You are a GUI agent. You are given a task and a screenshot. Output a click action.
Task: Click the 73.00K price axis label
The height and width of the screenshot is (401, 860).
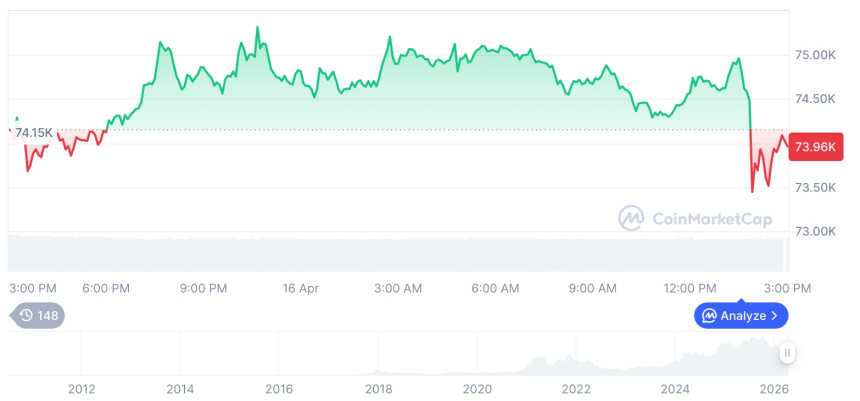813,232
